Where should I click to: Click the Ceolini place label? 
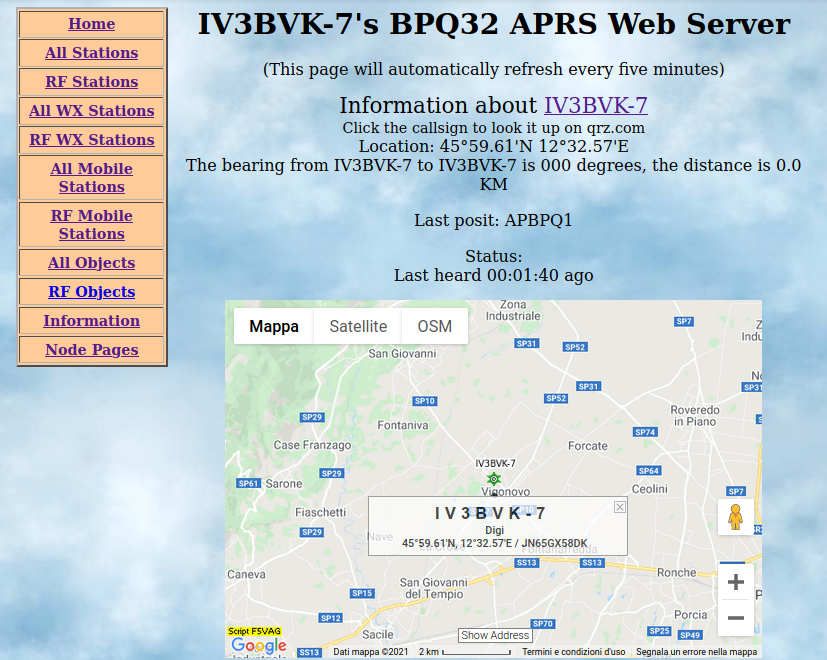[650, 489]
